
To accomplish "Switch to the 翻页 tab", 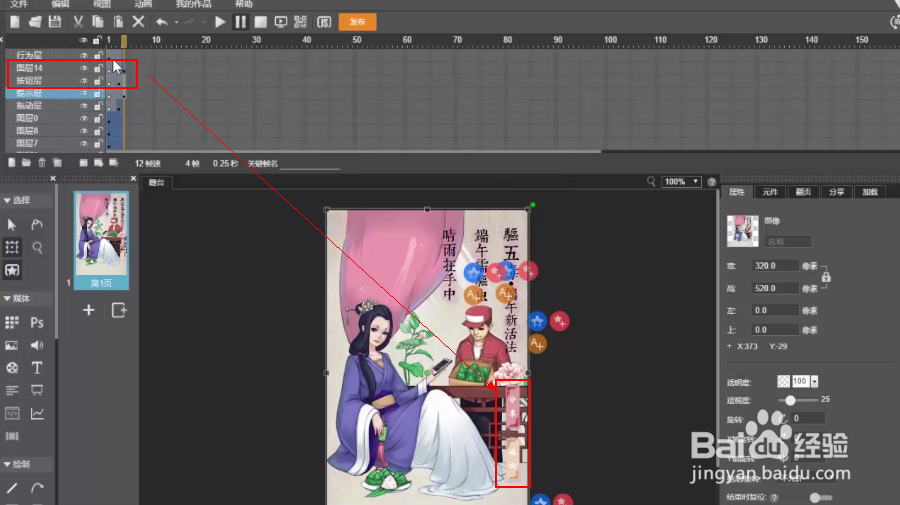I will pyautogui.click(x=804, y=192).
